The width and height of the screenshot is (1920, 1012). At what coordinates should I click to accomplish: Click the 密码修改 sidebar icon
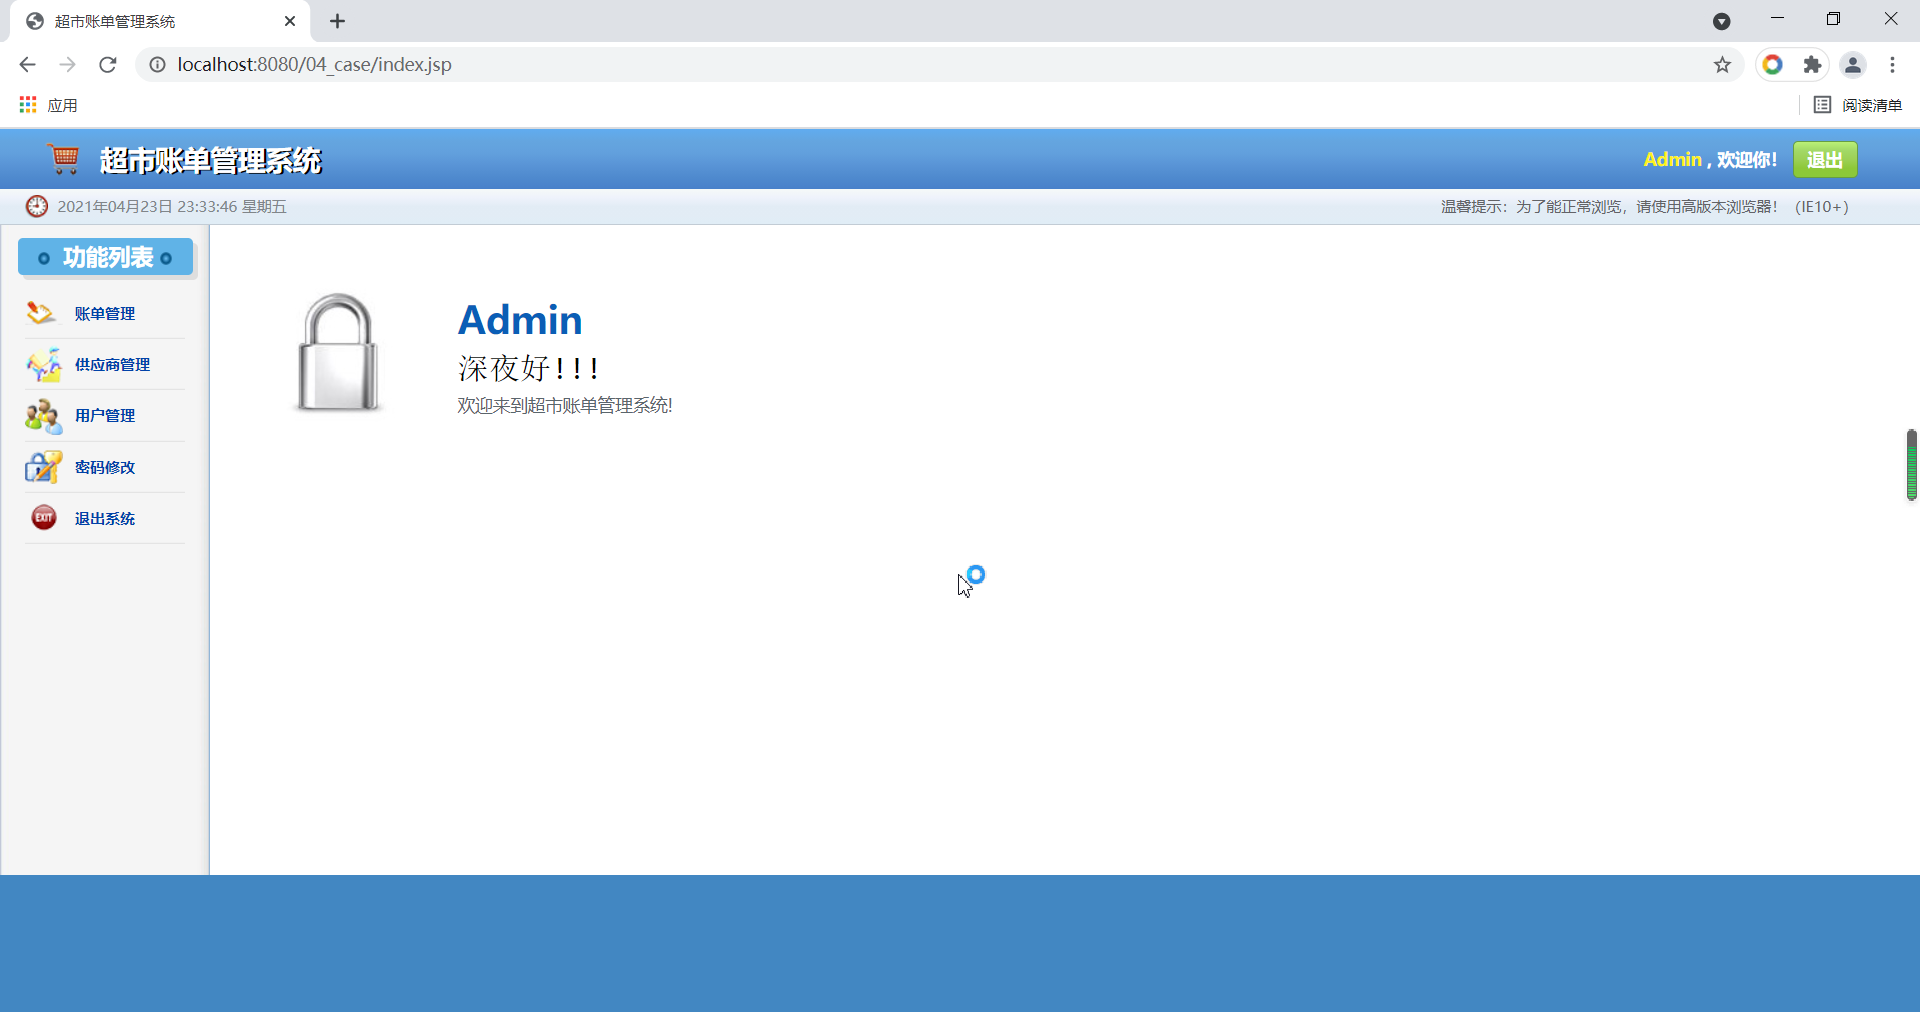[43, 467]
